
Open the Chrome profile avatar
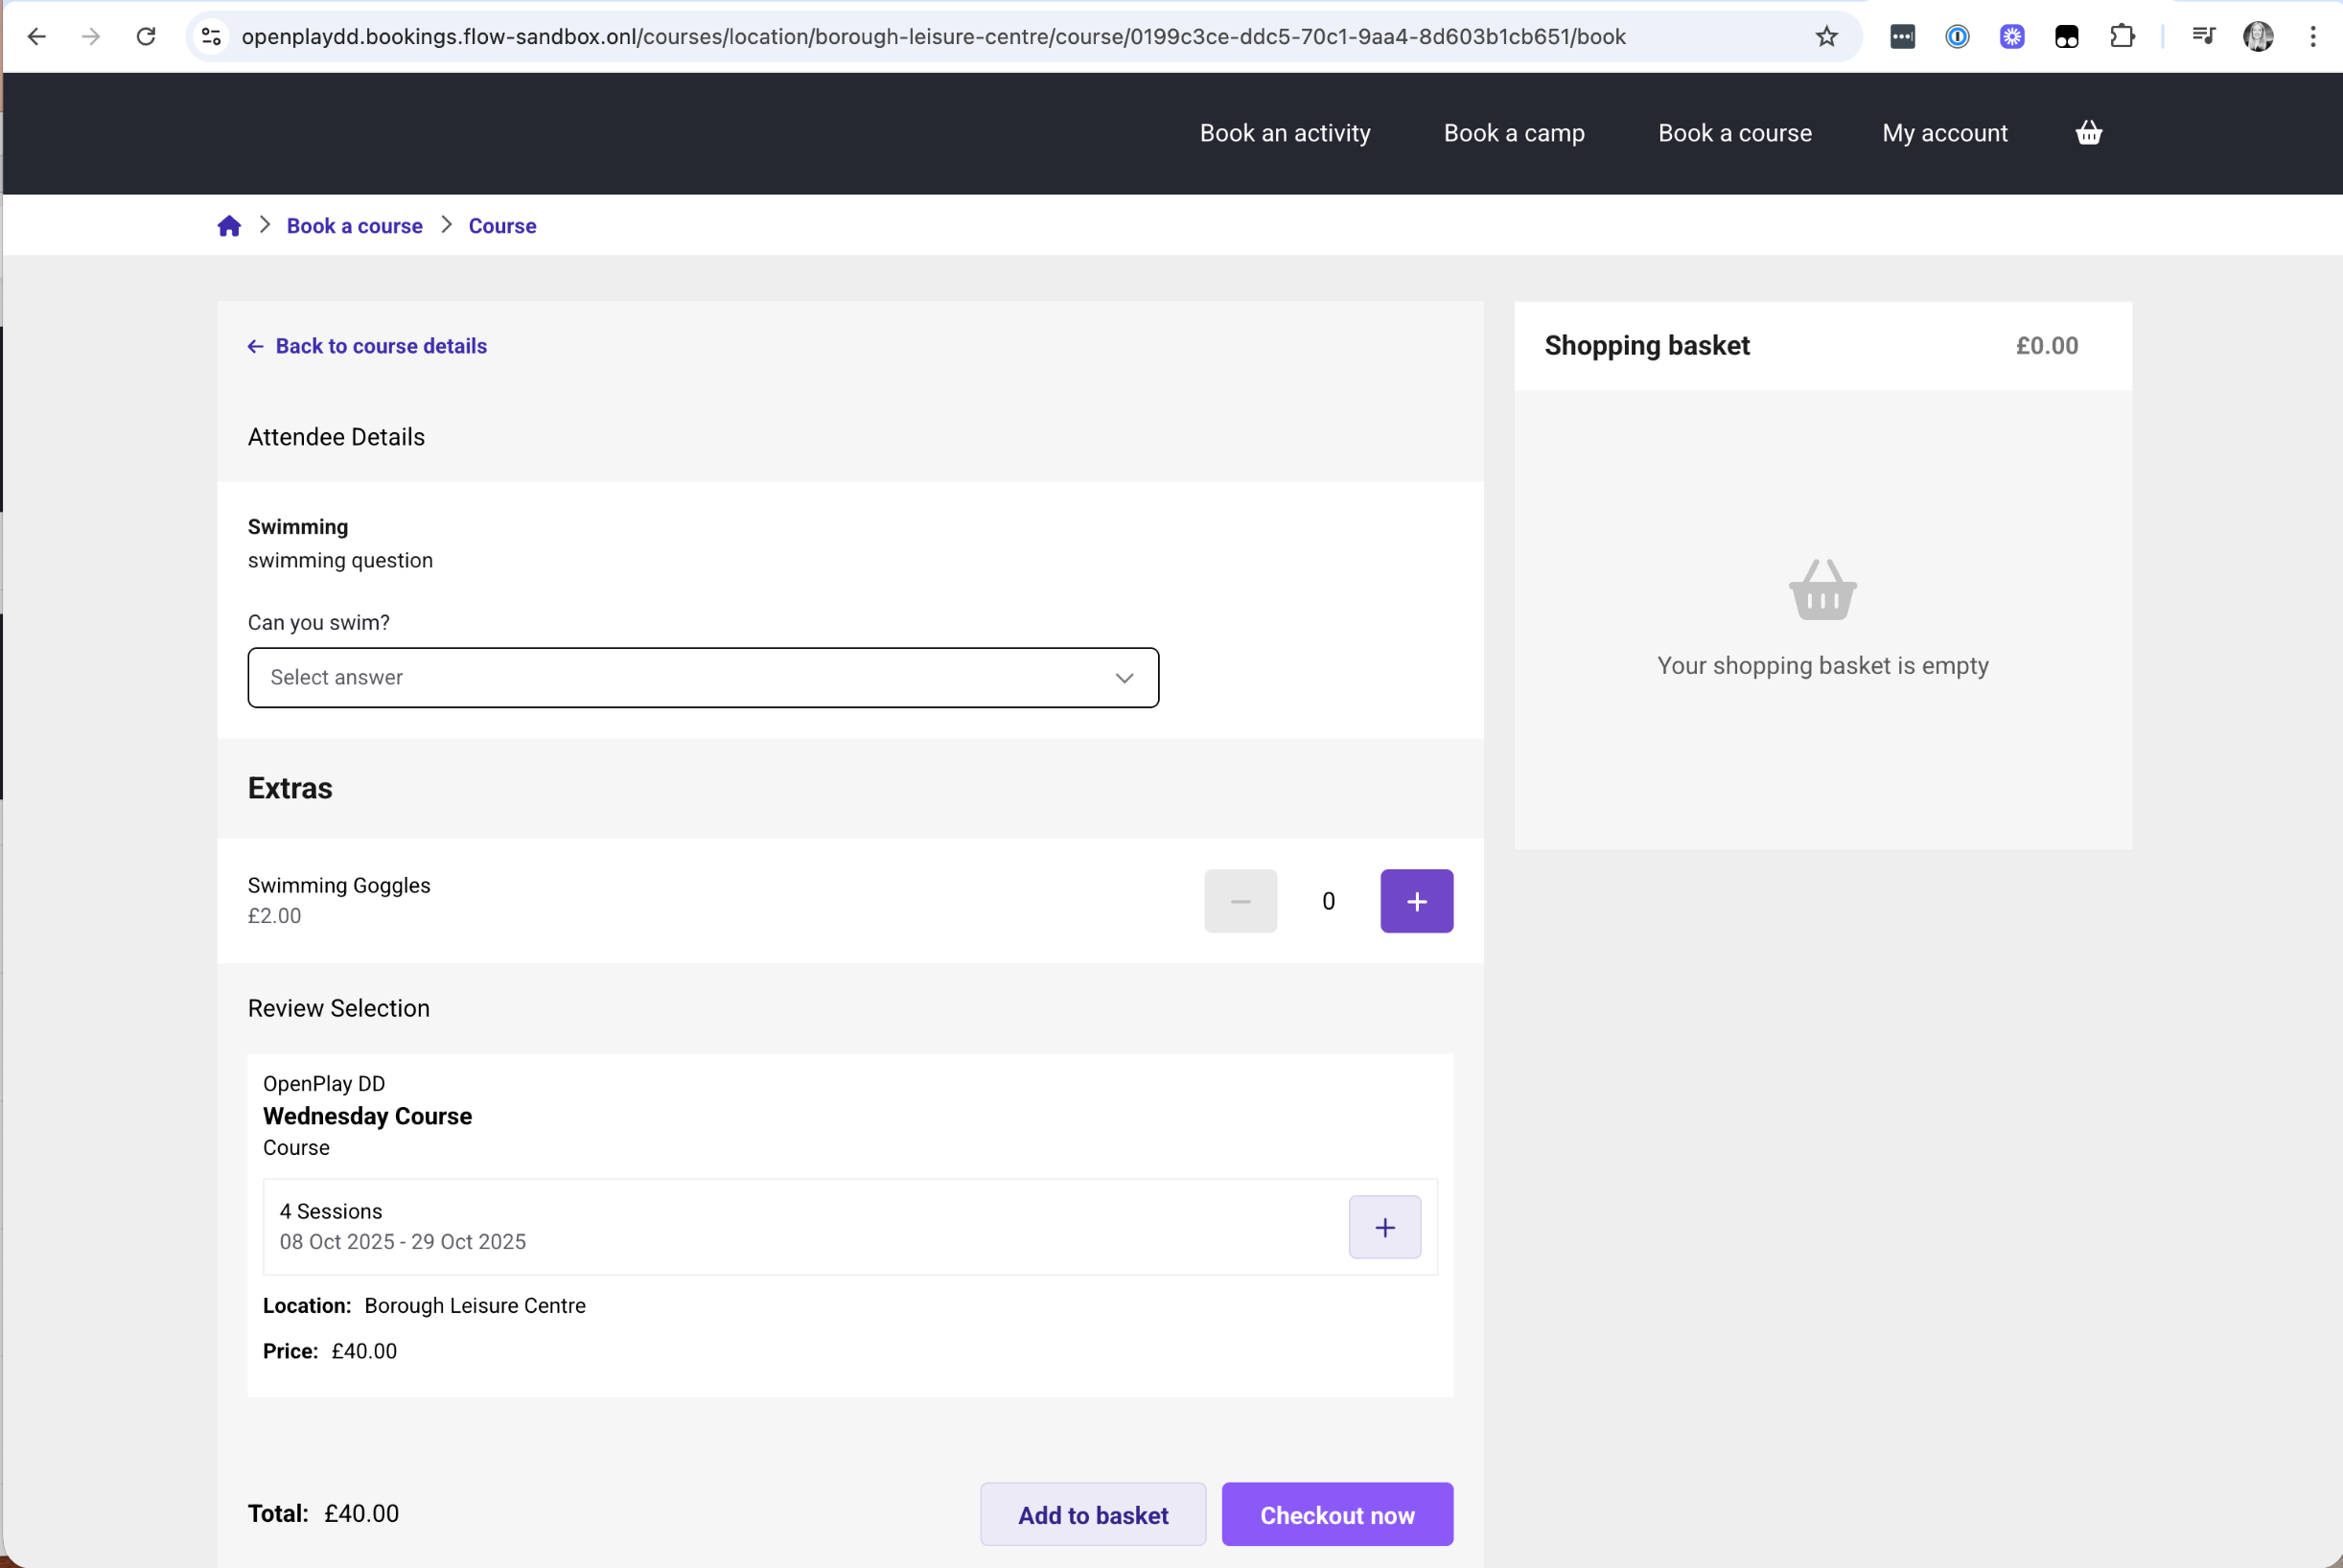click(x=2258, y=37)
